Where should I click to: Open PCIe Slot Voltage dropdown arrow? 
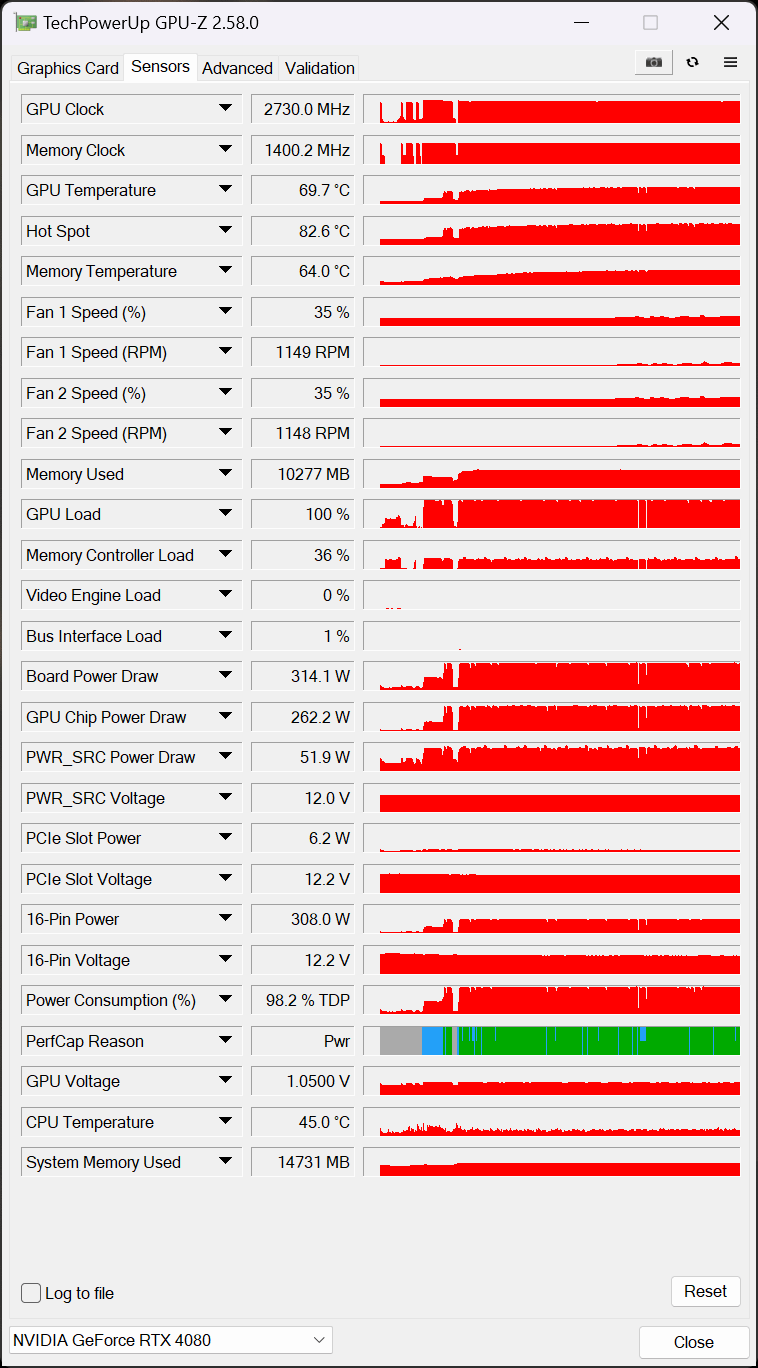point(225,879)
